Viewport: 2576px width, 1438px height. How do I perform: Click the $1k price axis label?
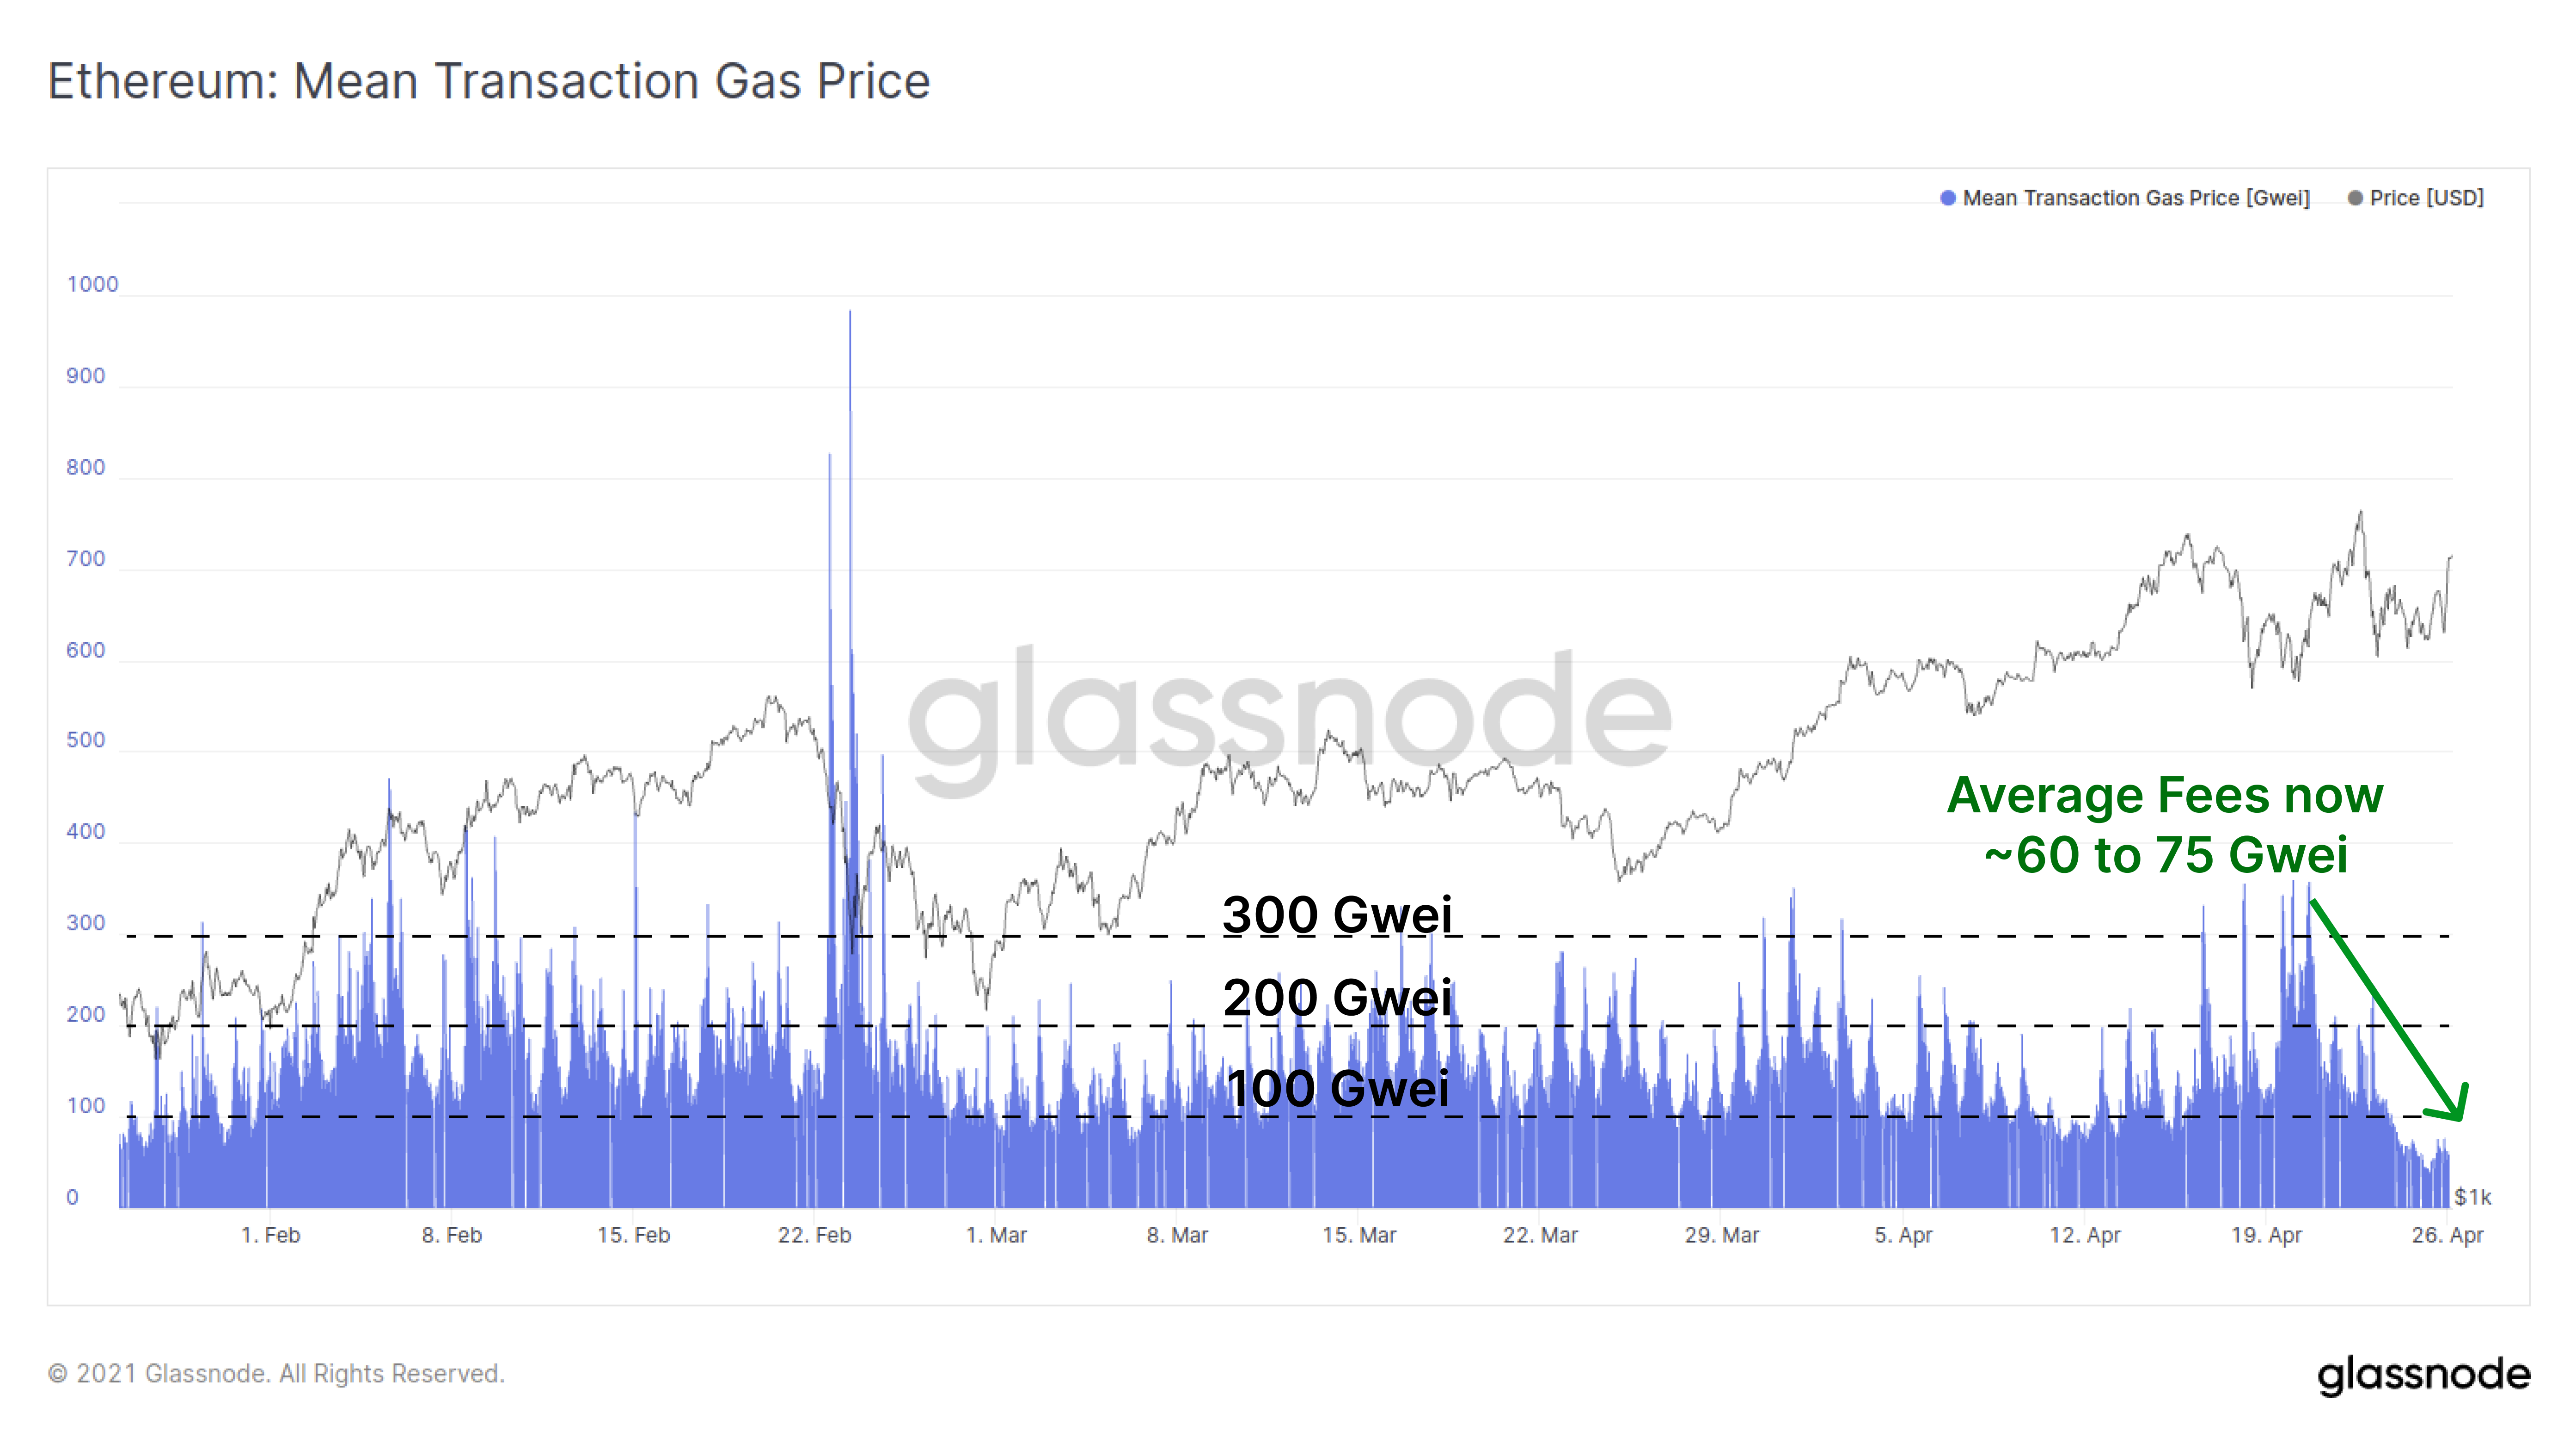2472,1197
